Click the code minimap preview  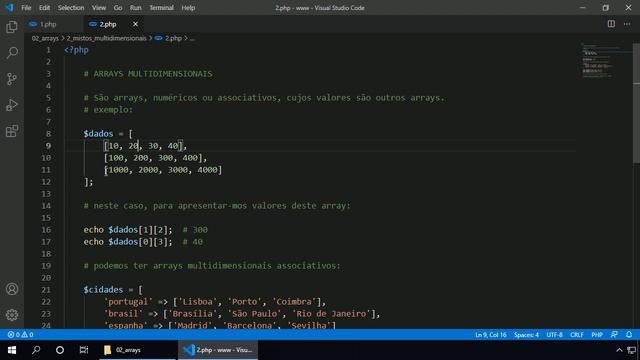606,61
